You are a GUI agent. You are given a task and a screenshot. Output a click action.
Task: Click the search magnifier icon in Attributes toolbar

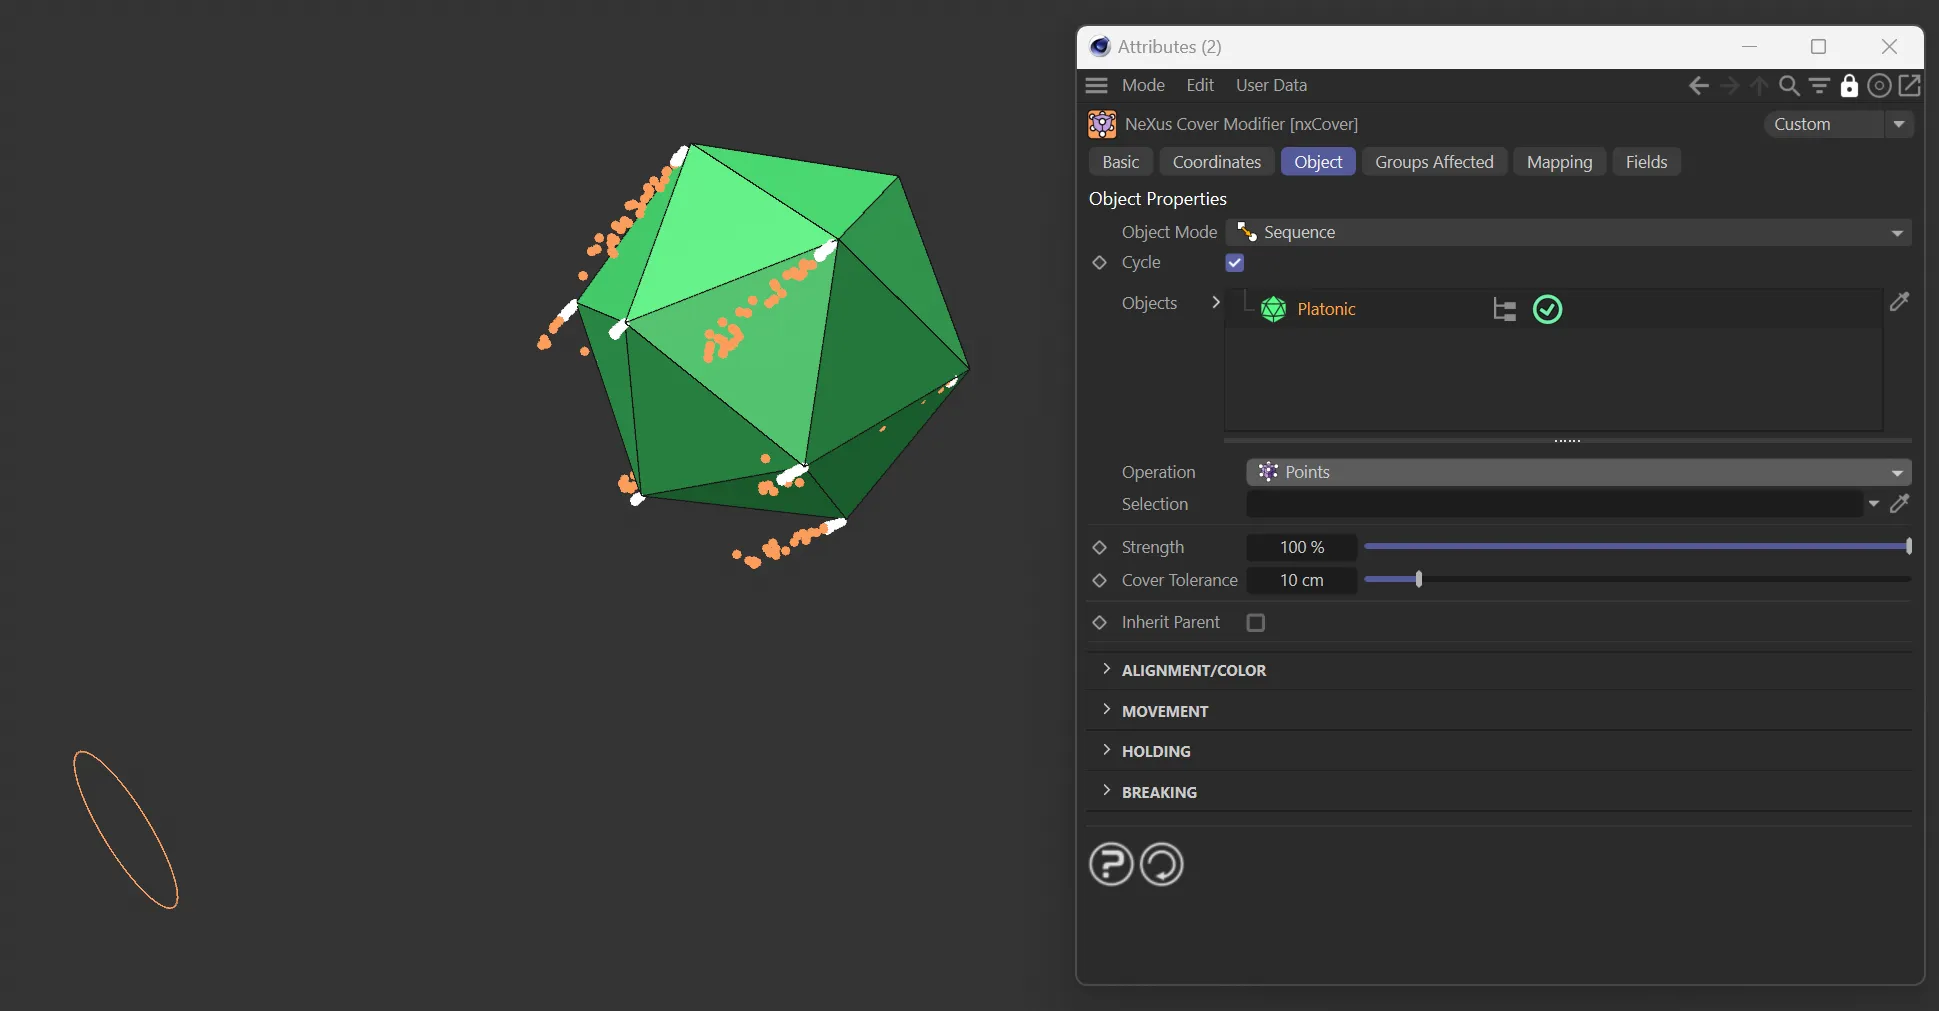[1789, 86]
